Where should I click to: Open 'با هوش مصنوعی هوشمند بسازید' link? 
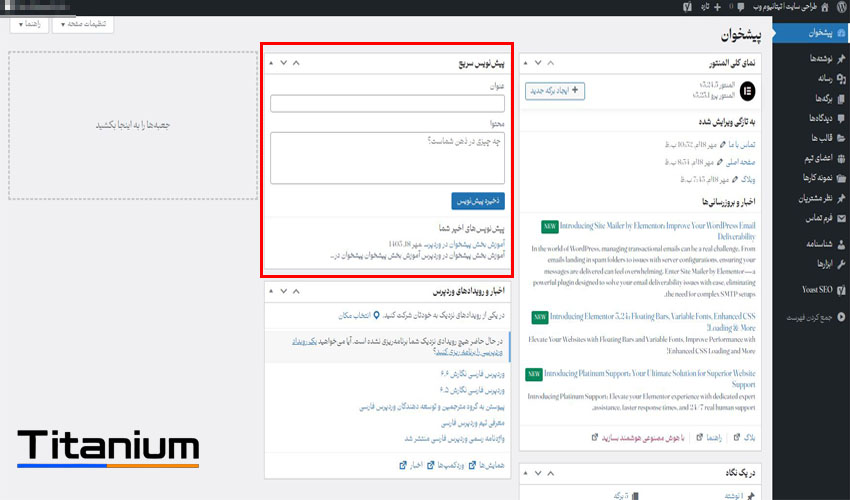[638, 438]
